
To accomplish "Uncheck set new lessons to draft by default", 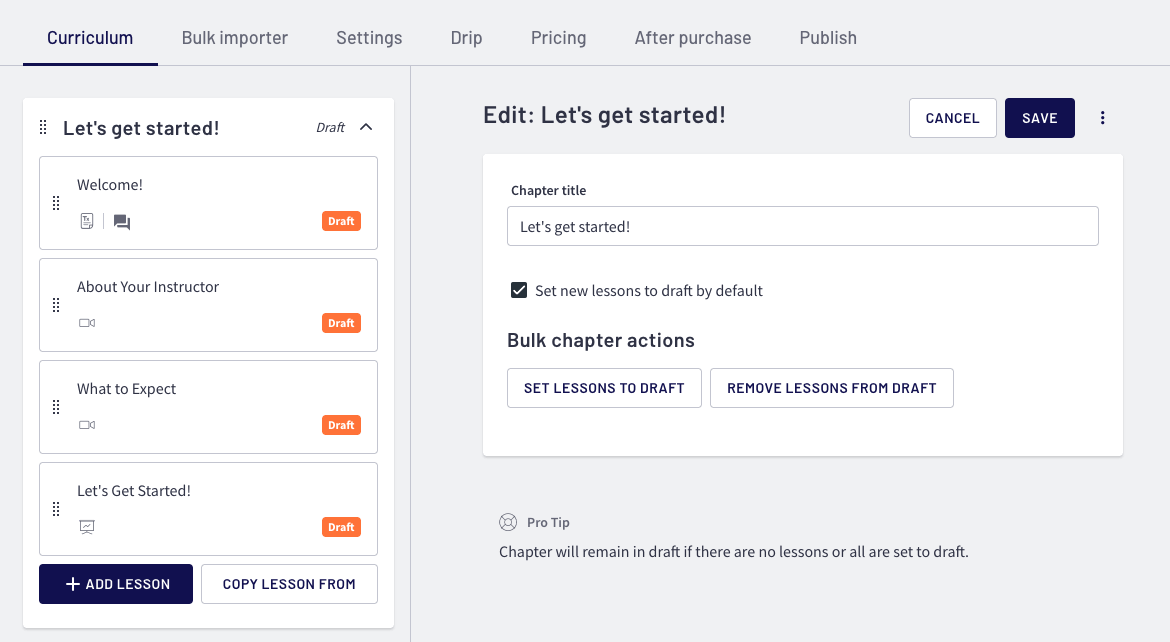I will (519, 289).
